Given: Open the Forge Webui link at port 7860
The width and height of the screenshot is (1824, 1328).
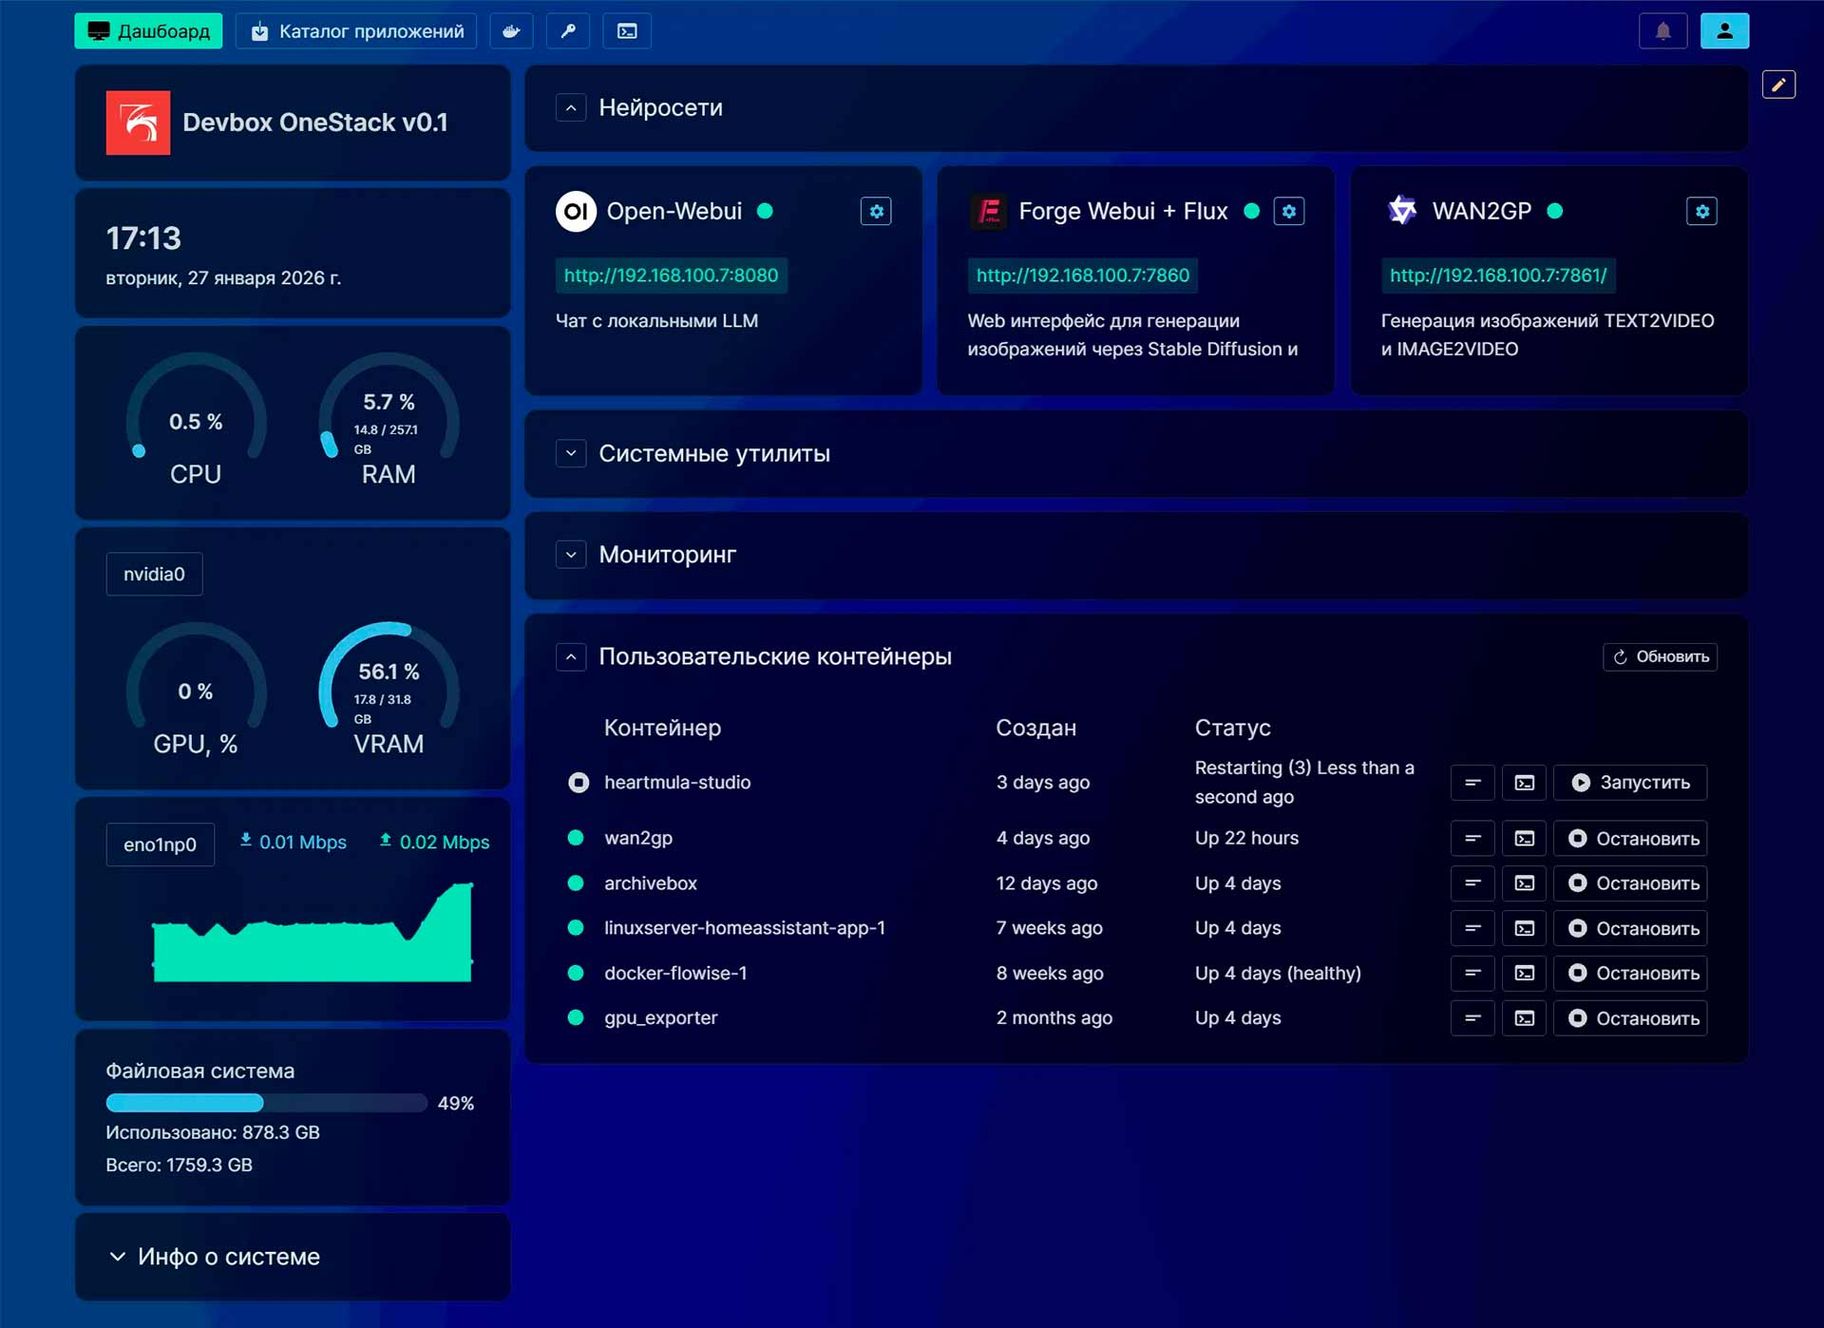Looking at the screenshot, I should coord(1082,275).
